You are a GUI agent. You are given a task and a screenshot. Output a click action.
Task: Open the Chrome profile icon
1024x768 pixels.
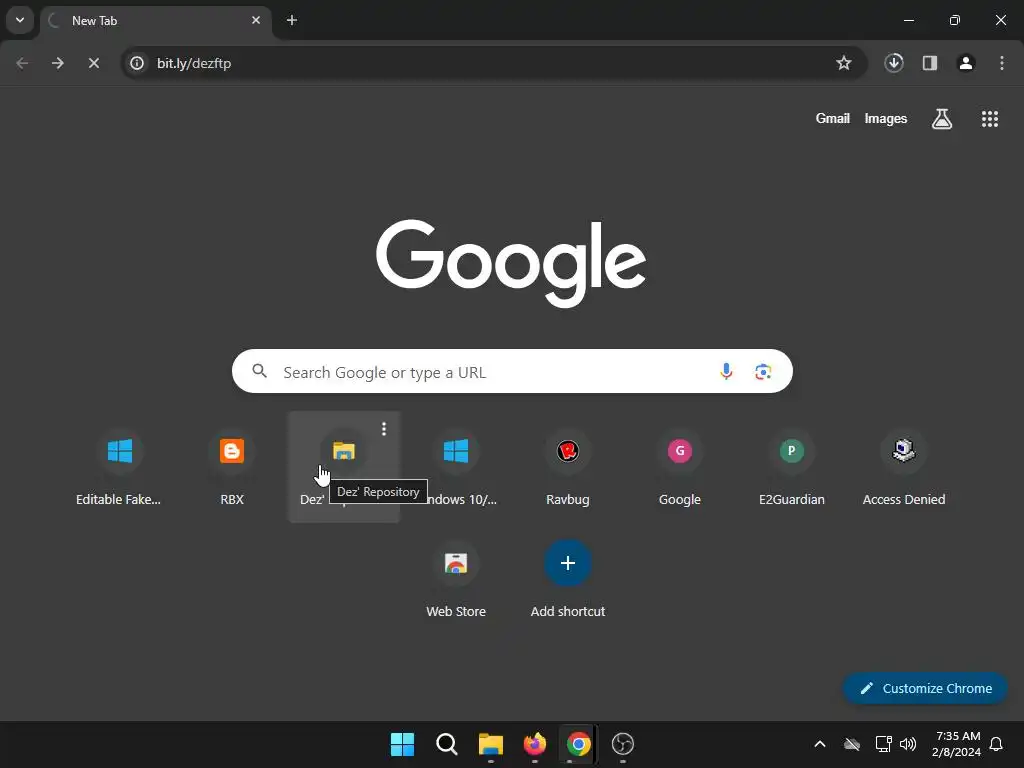coord(966,63)
